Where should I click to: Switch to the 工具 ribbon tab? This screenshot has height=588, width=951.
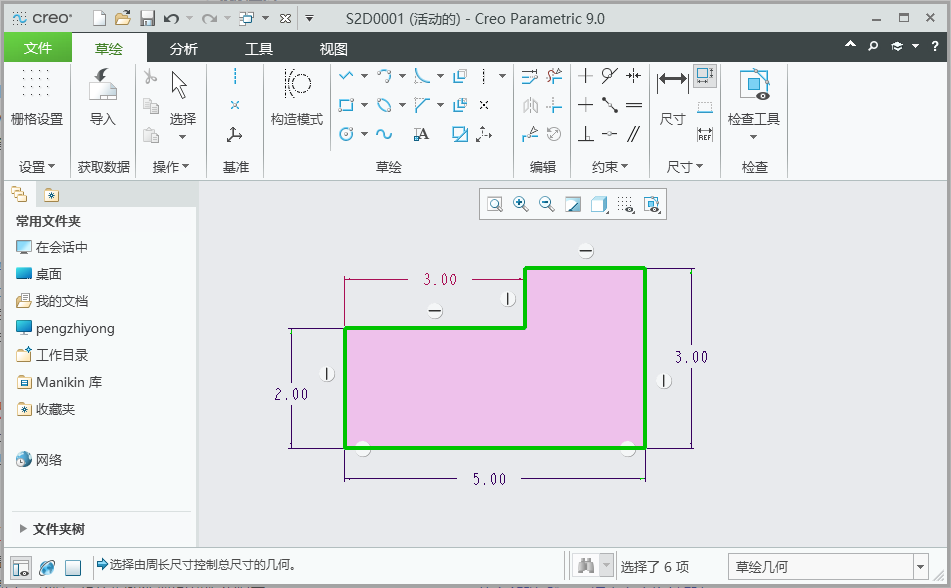tap(258, 49)
